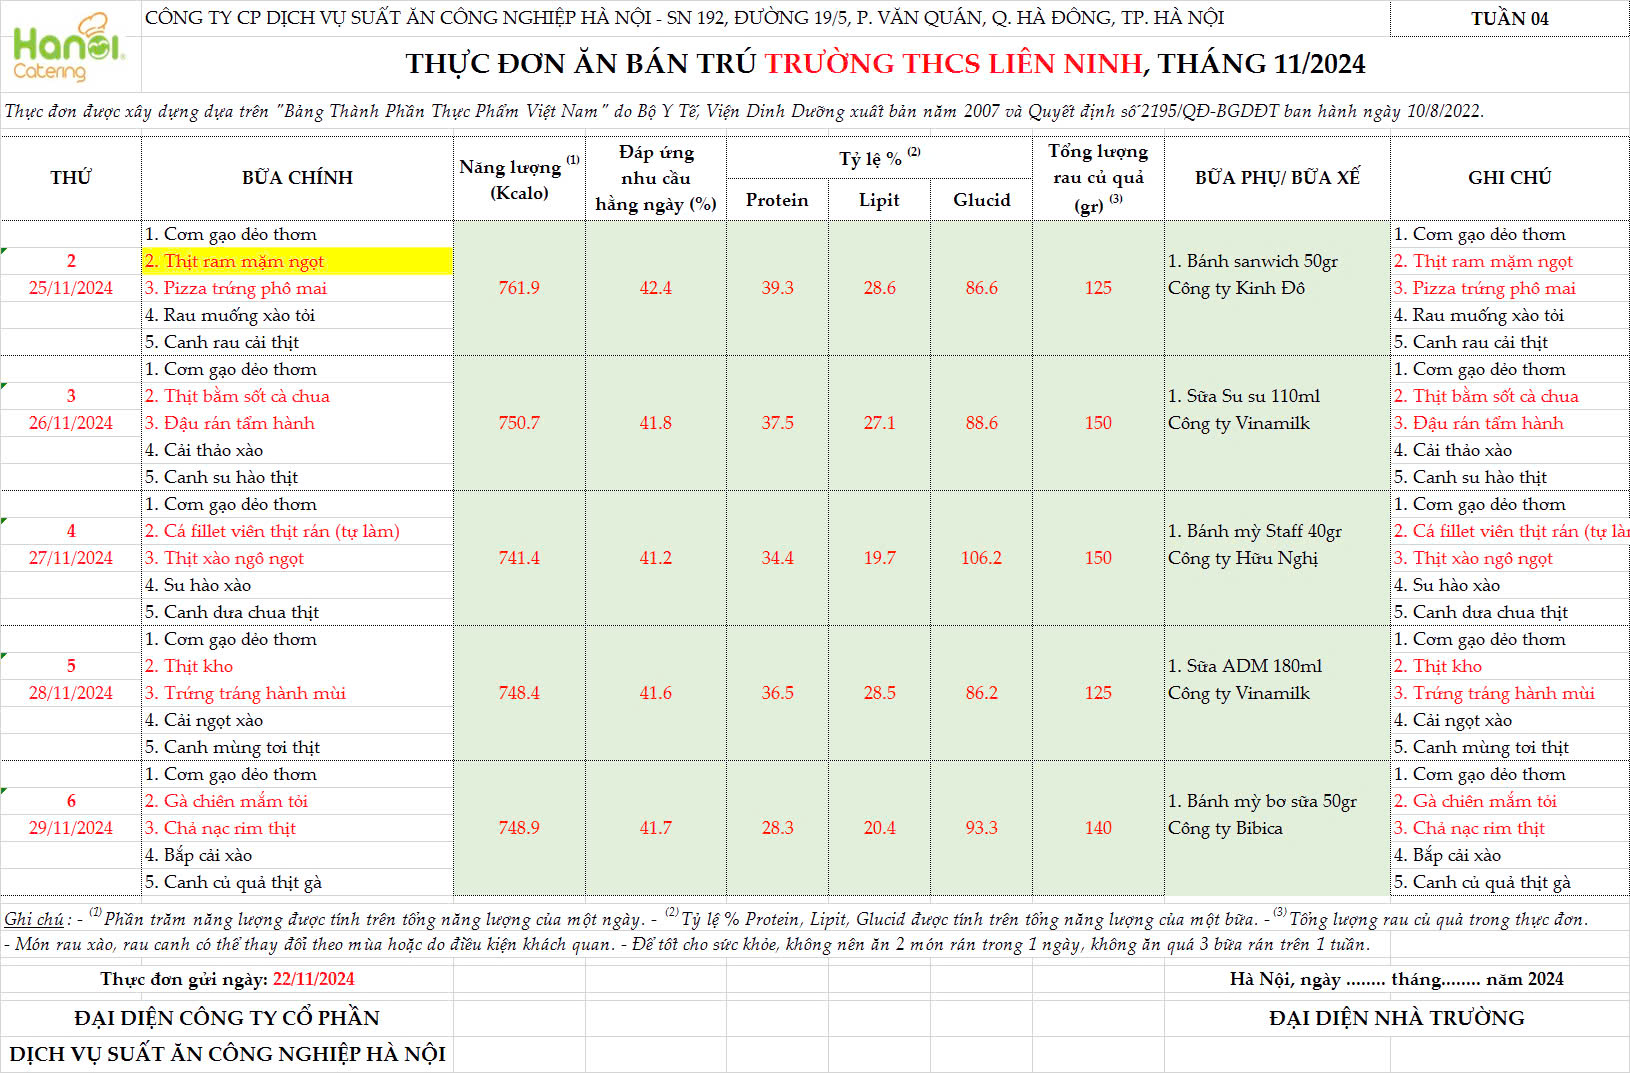1630x1073 pixels.
Task: Click the Hanoi Catering logo
Action: click(x=67, y=47)
